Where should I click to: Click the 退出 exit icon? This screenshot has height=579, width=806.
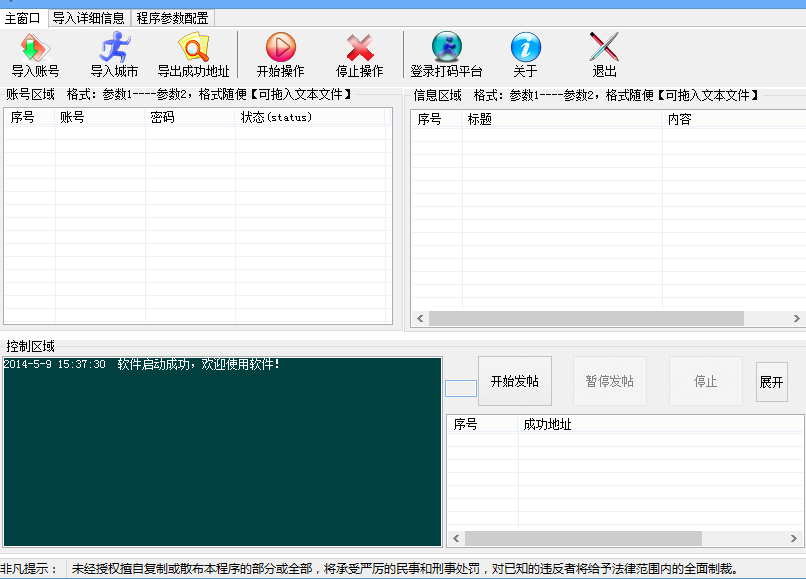[604, 47]
